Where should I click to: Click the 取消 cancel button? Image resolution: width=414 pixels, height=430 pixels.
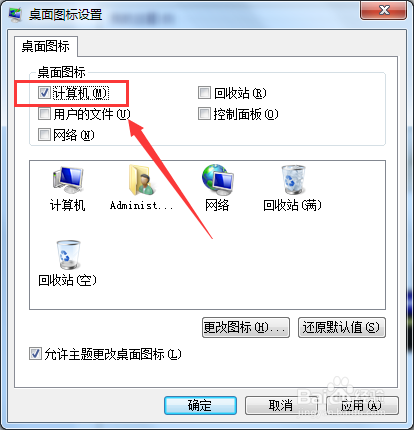pyautogui.click(x=281, y=405)
